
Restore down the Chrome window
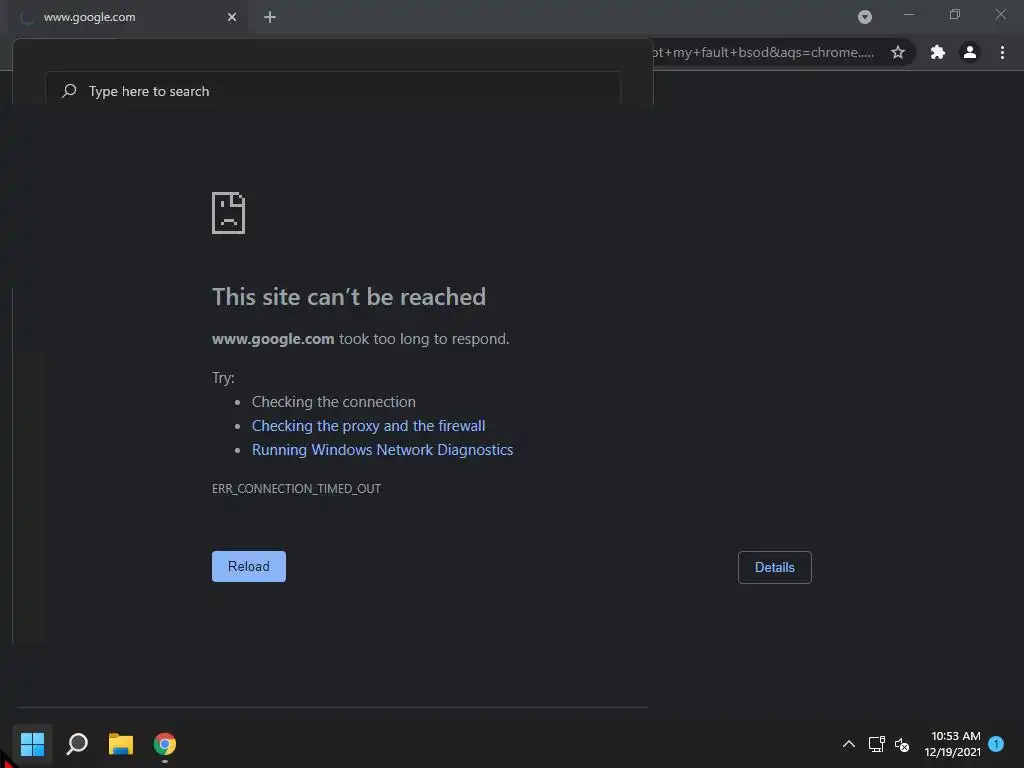click(955, 14)
